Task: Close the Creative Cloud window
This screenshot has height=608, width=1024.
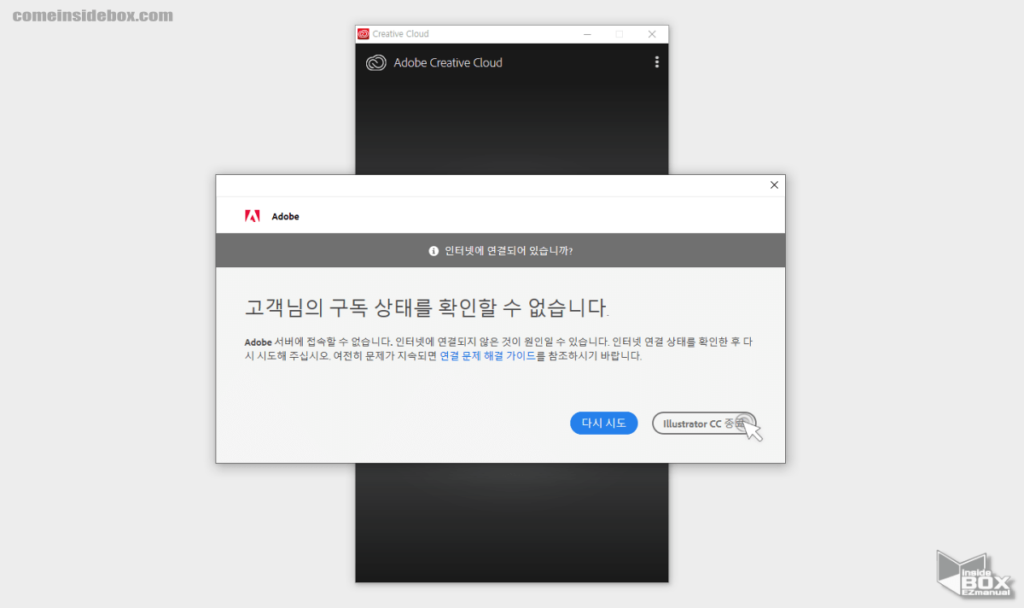Action: 652,34
